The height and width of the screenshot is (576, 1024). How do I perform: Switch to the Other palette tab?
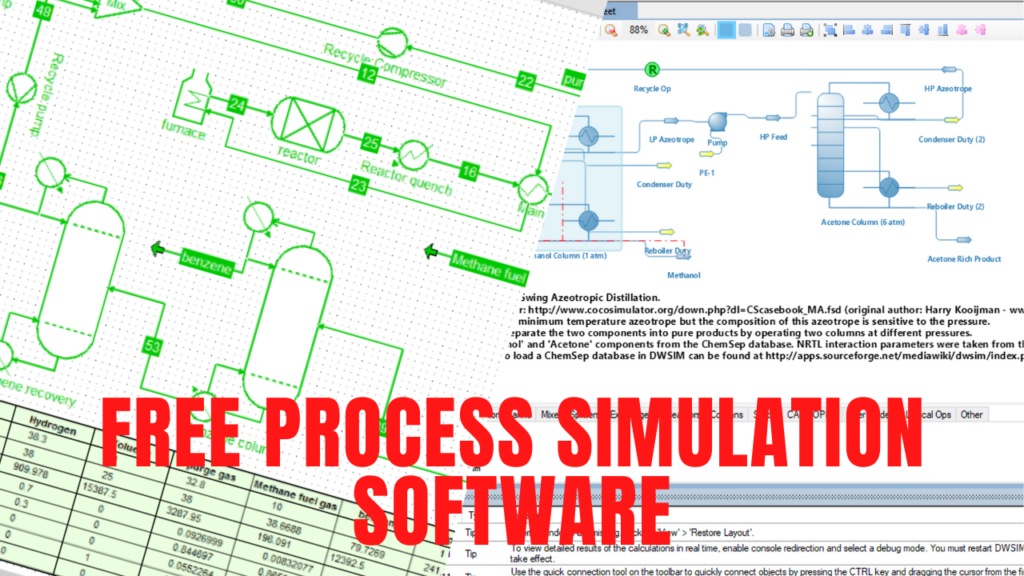click(971, 414)
